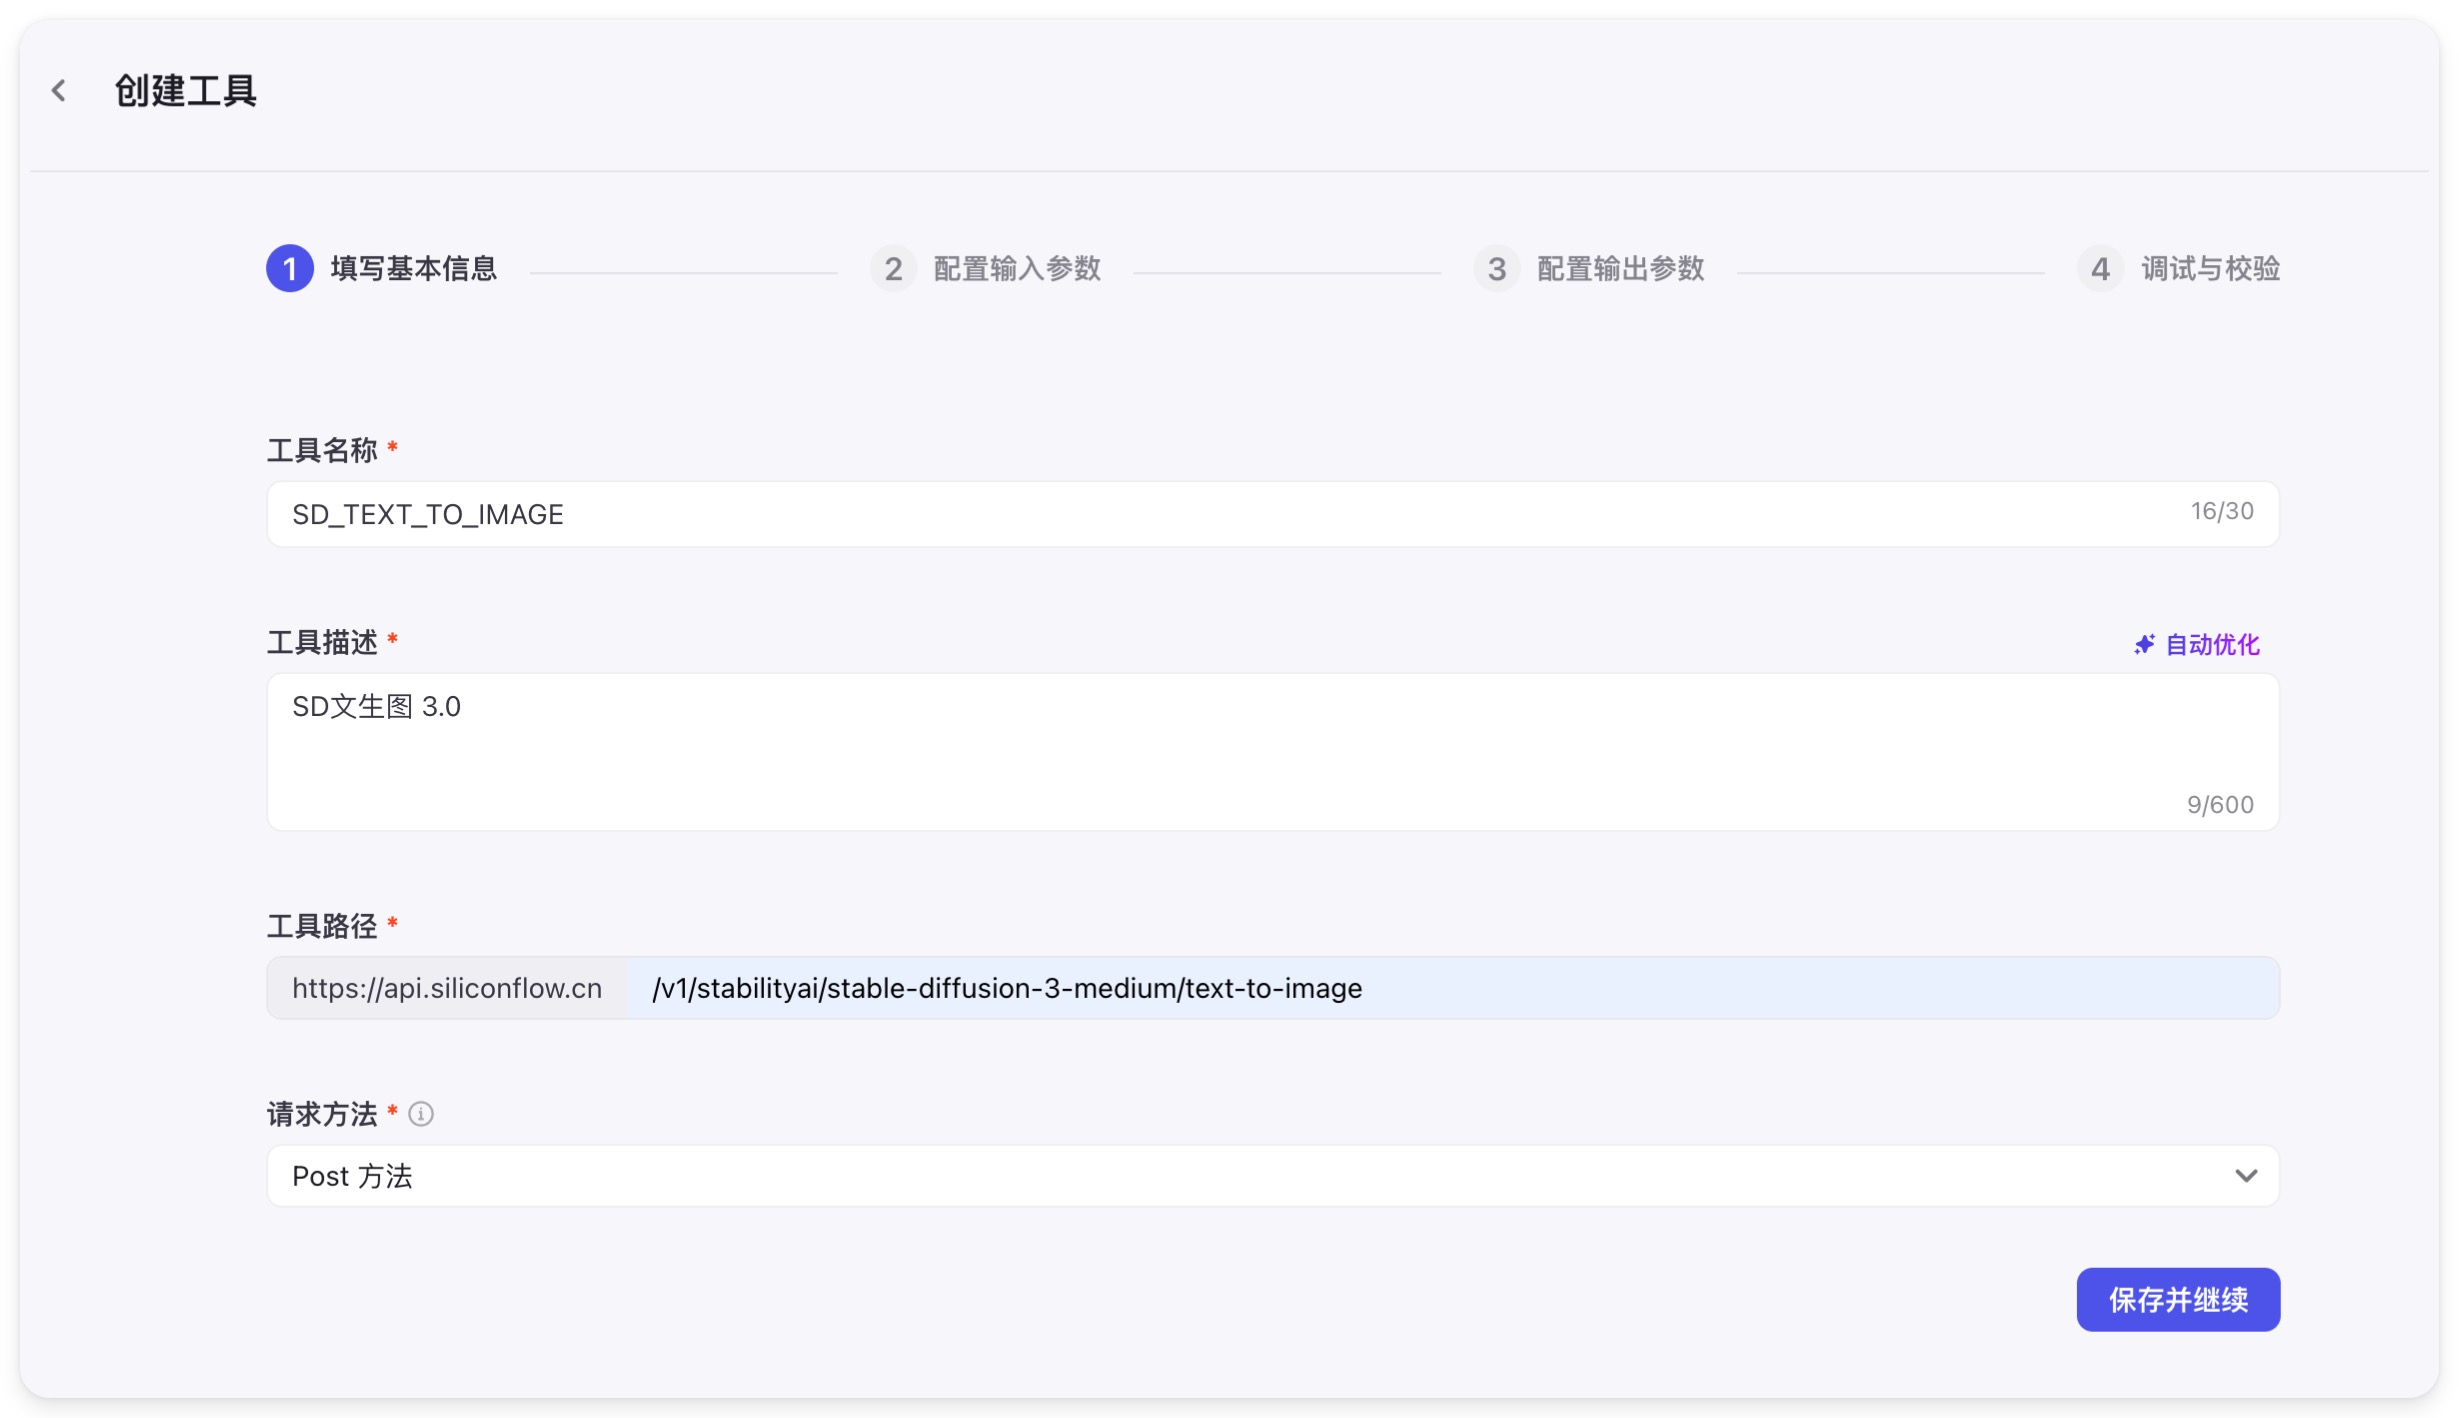Click inside the 工具描述 text area
This screenshot has width=2459, height=1418.
click(1200, 752)
